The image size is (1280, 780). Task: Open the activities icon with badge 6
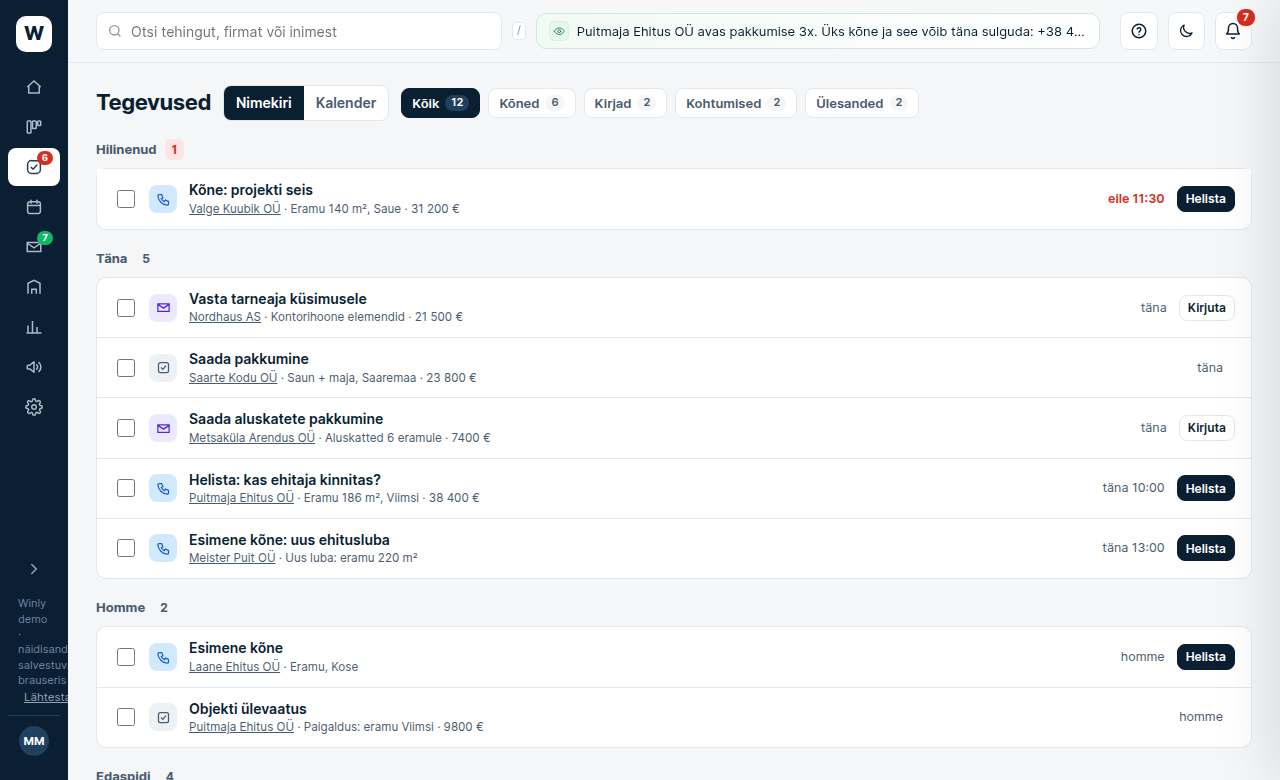[x=34, y=167]
